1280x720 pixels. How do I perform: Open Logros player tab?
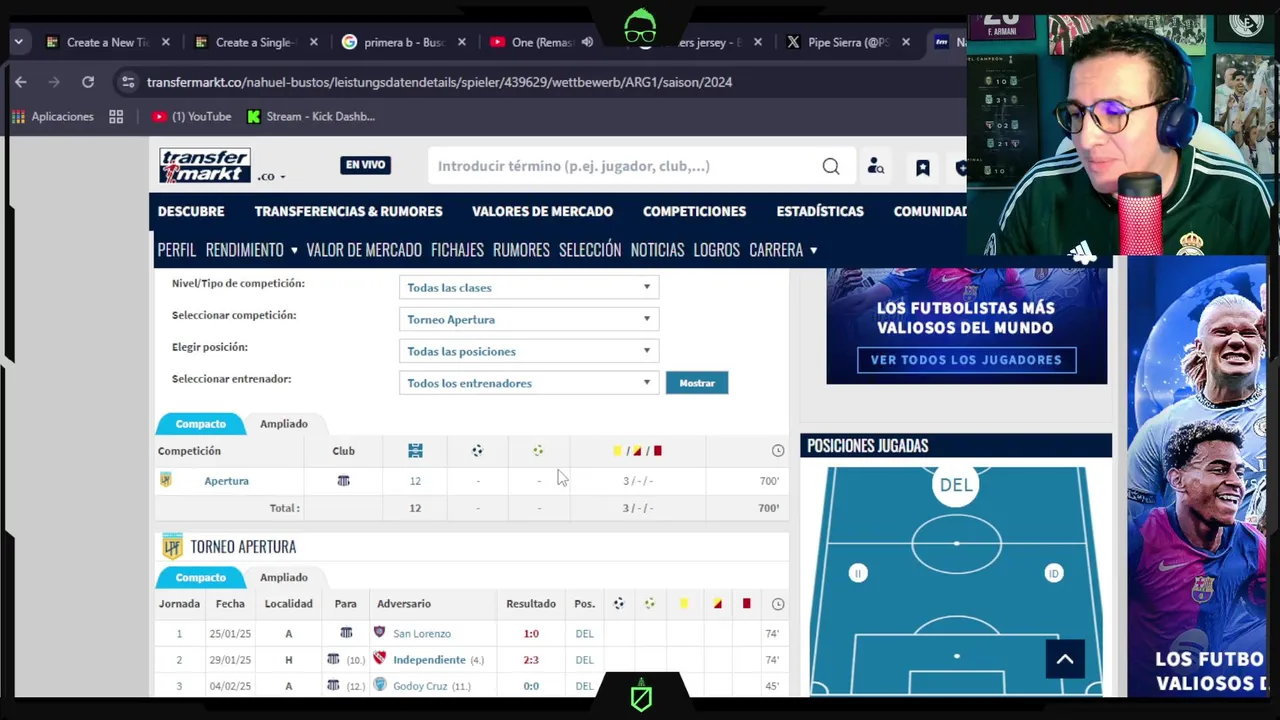coord(716,250)
